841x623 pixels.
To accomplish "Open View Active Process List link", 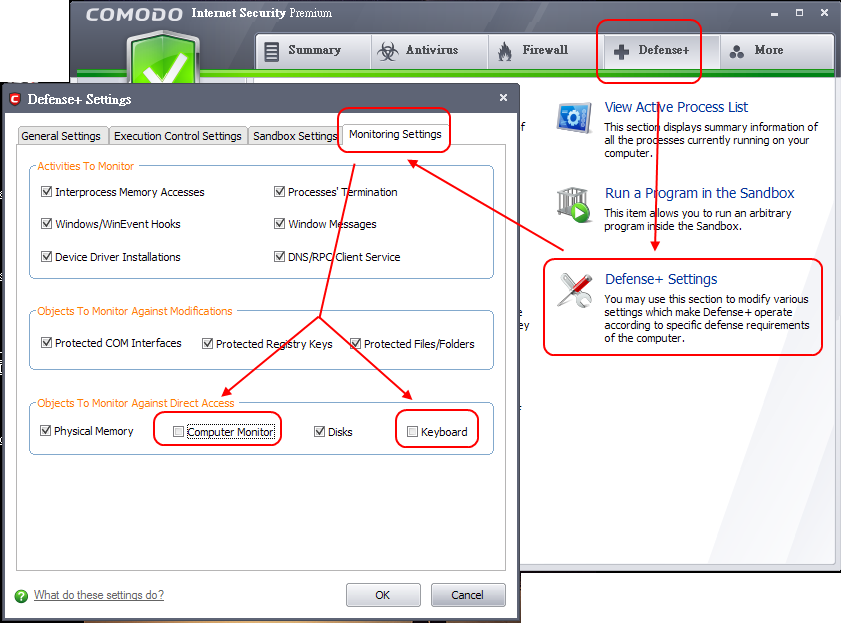I will point(676,107).
